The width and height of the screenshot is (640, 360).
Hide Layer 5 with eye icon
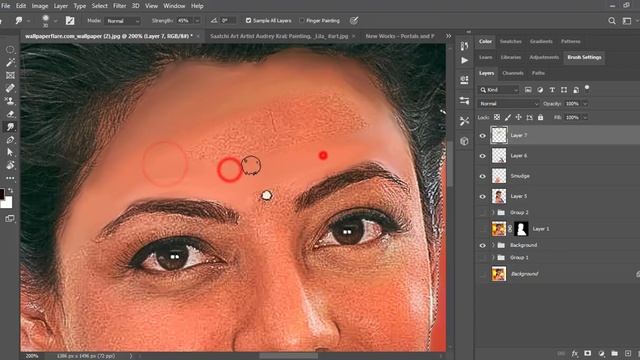point(482,197)
